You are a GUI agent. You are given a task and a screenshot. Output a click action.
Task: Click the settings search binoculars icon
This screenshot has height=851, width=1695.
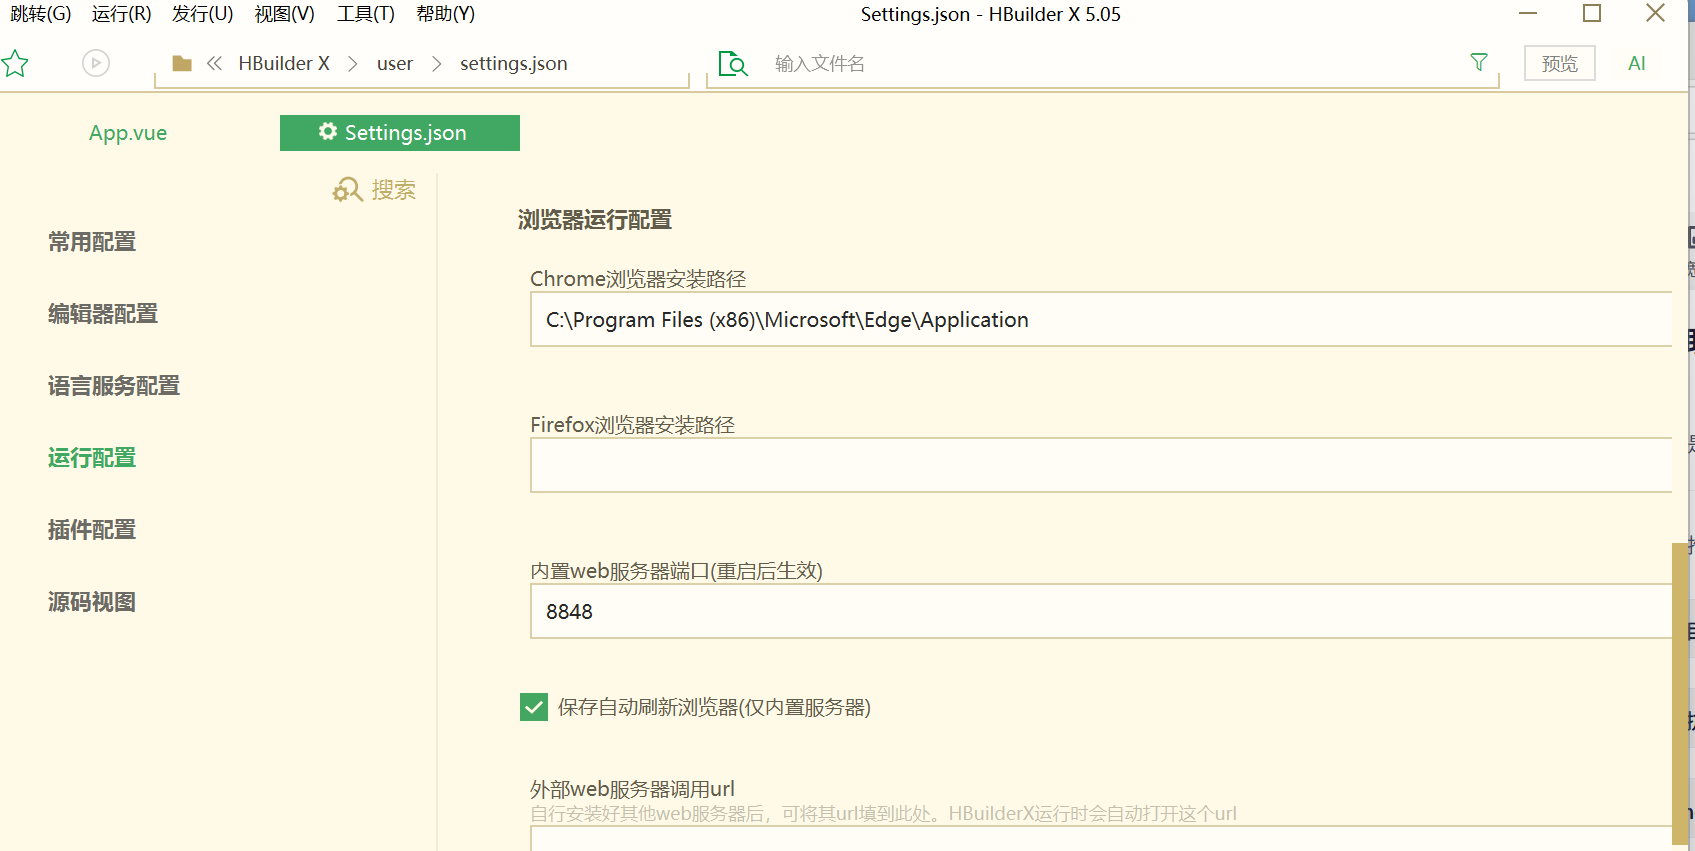(x=347, y=190)
